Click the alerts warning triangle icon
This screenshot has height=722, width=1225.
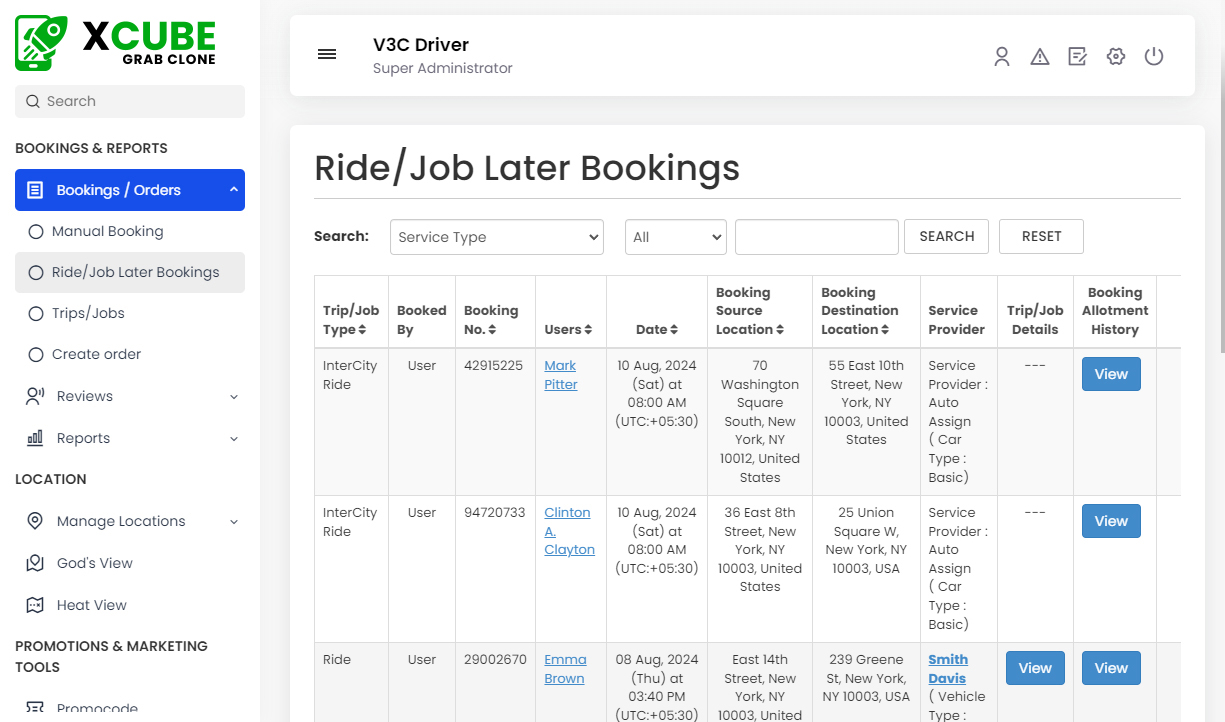pos(1040,56)
